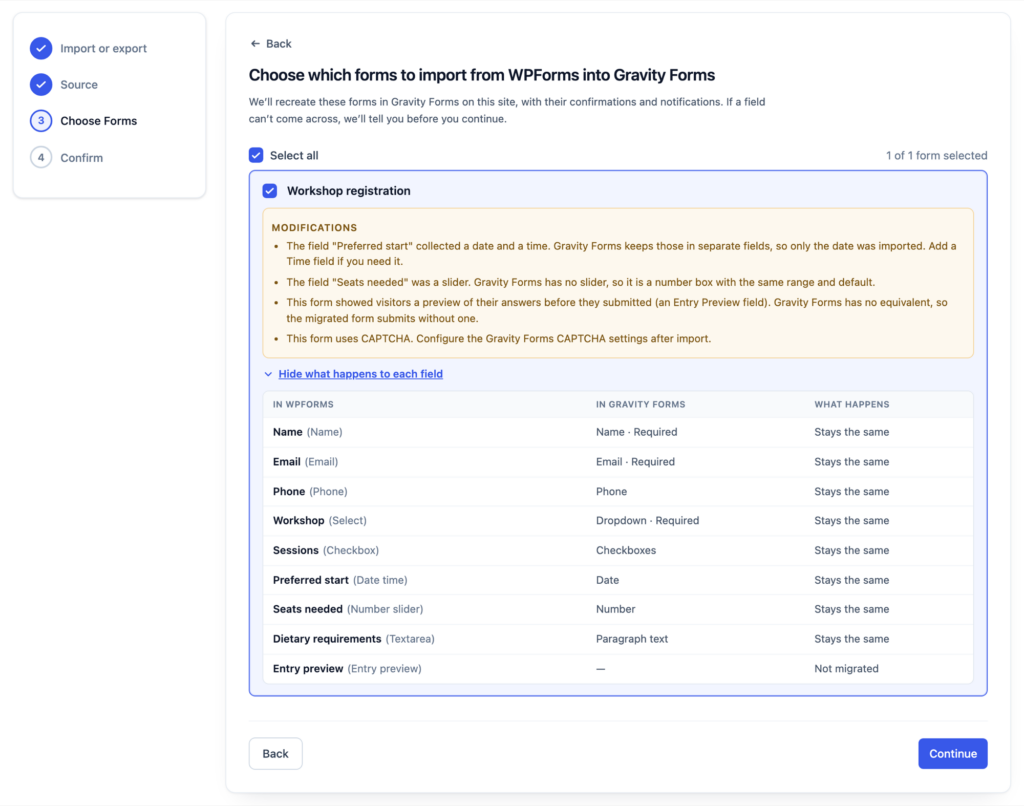The height and width of the screenshot is (806, 1024).
Task: Select the Dietary requirements (Textarea) row
Action: (618, 639)
